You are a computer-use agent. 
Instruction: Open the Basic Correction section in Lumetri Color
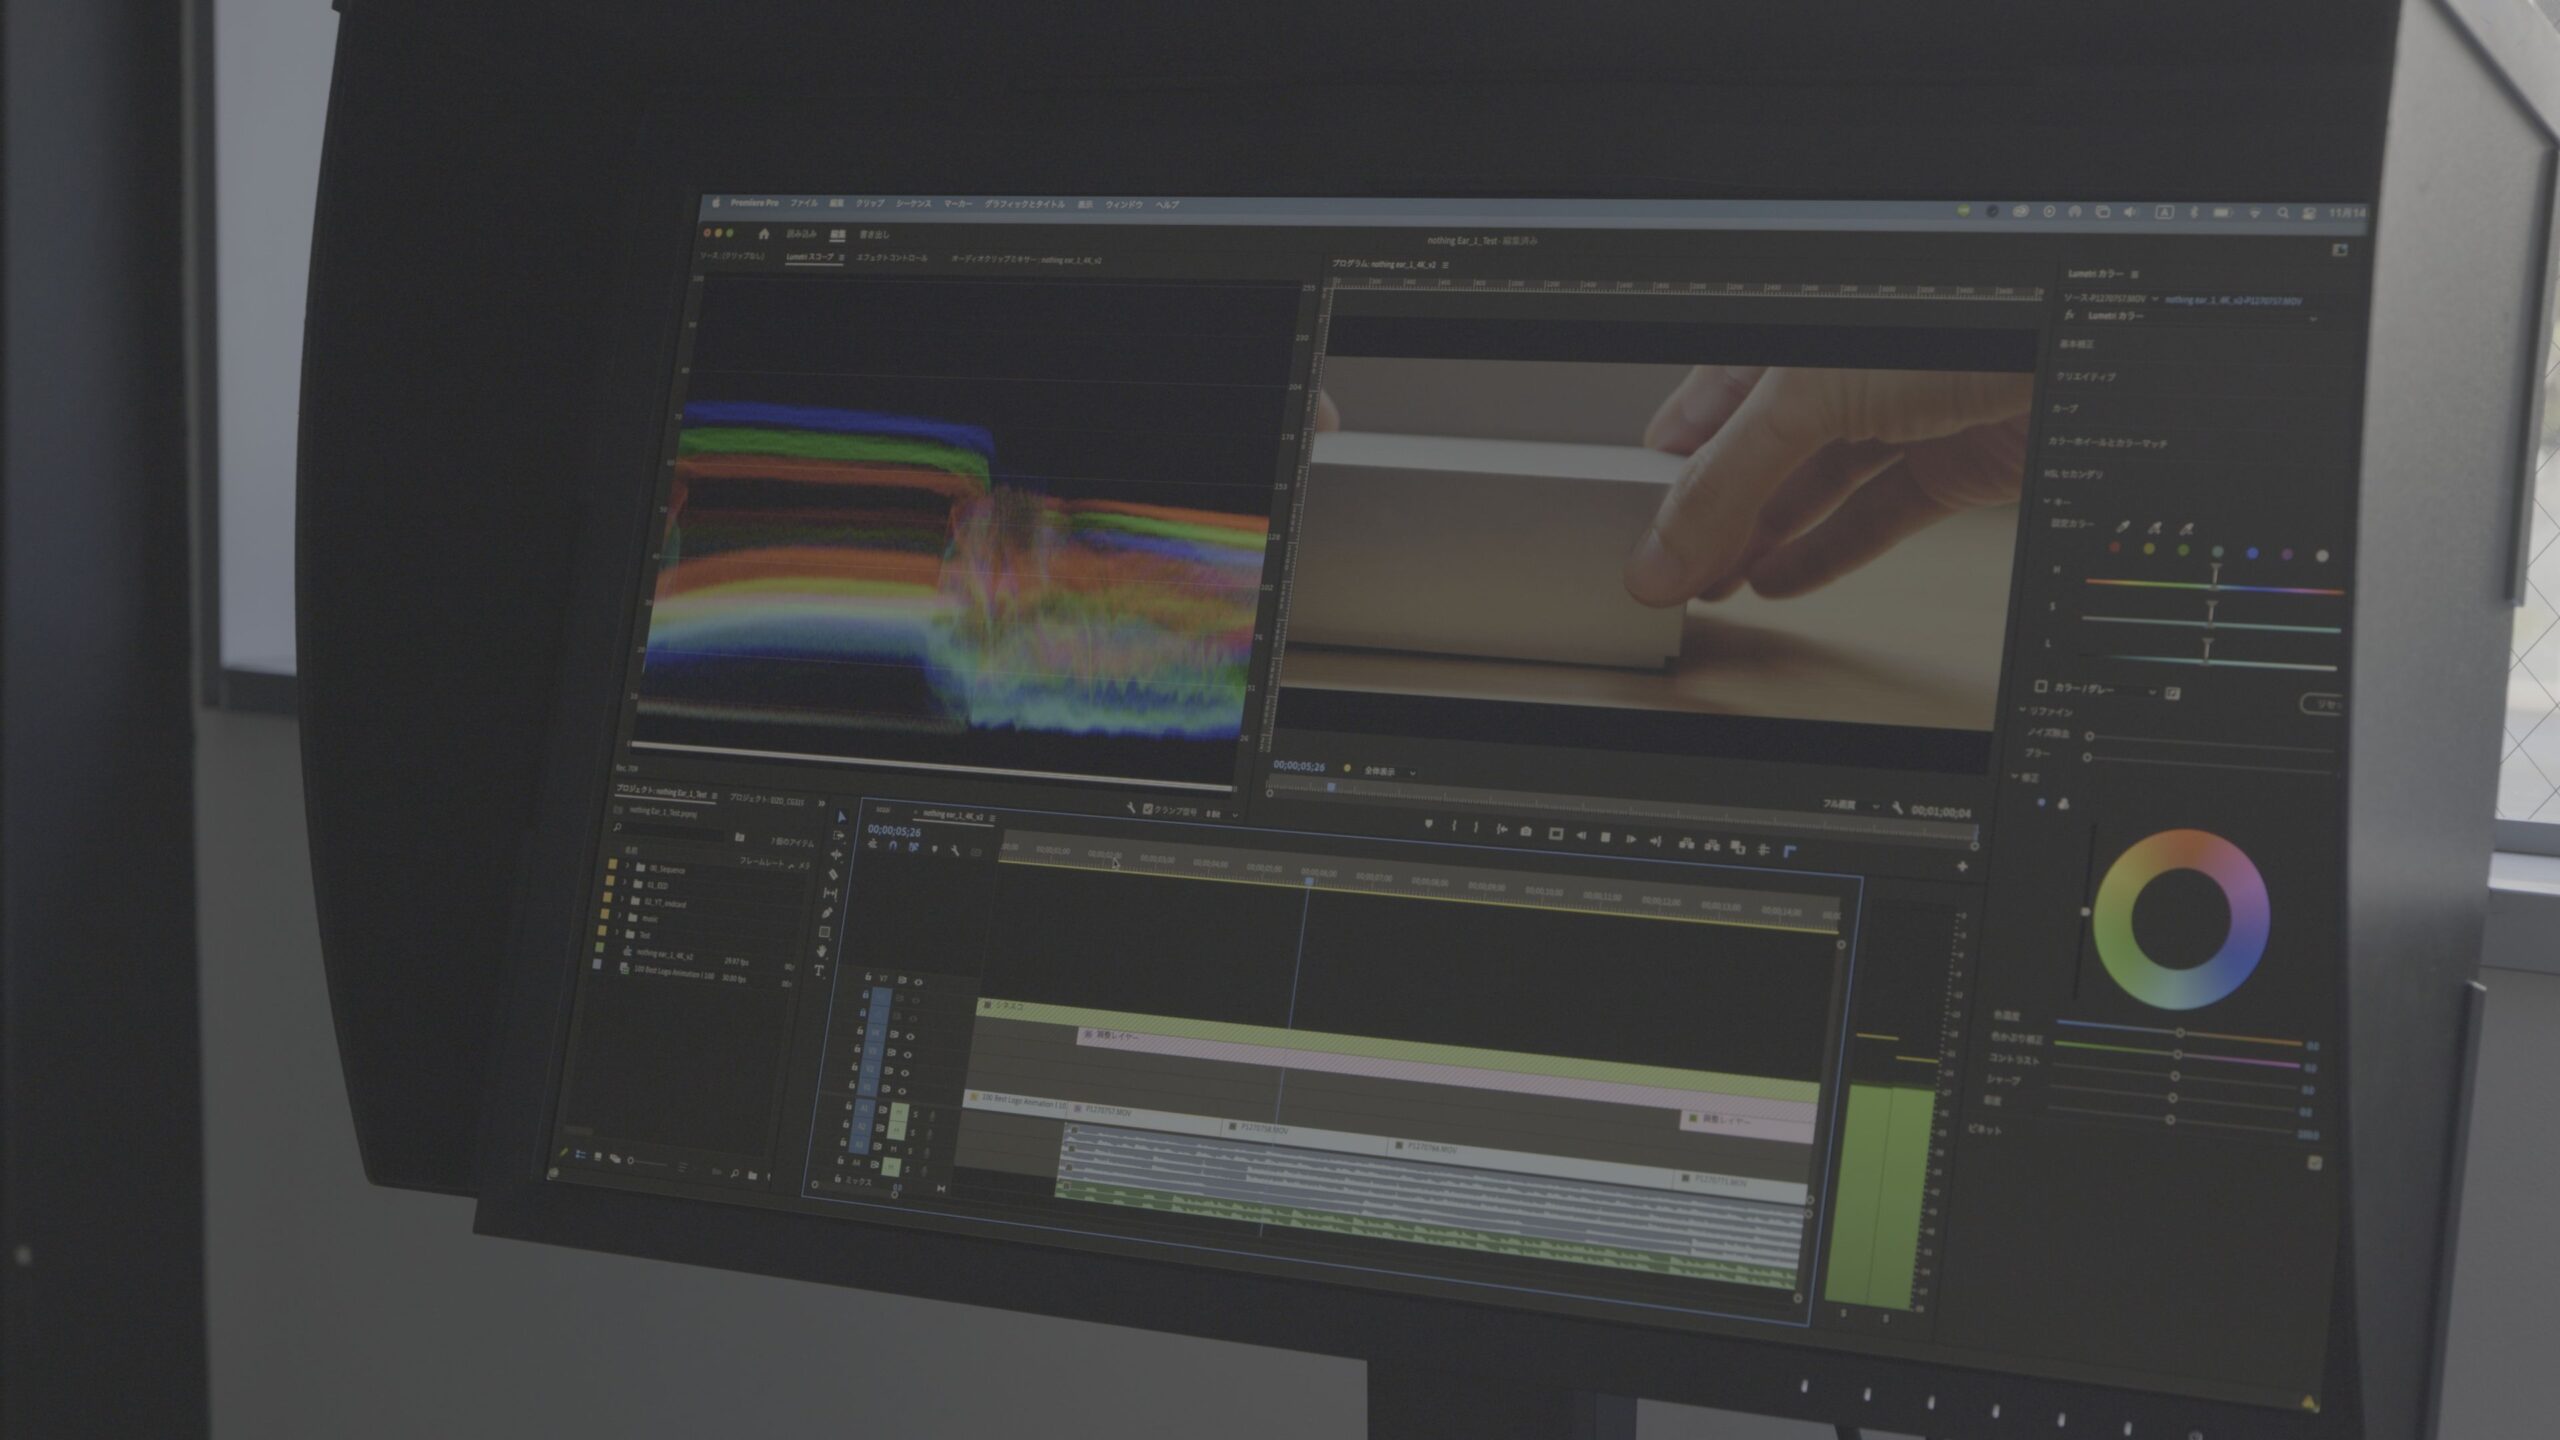[2077, 344]
